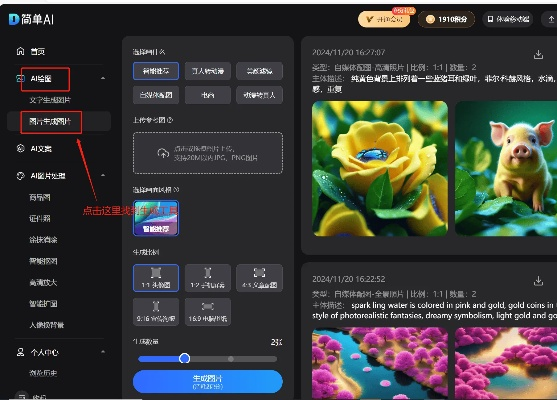The width and height of the screenshot is (557, 400).
Task: Click the 2024/11/20 16:22:52 timestamp
Action: click(348, 279)
